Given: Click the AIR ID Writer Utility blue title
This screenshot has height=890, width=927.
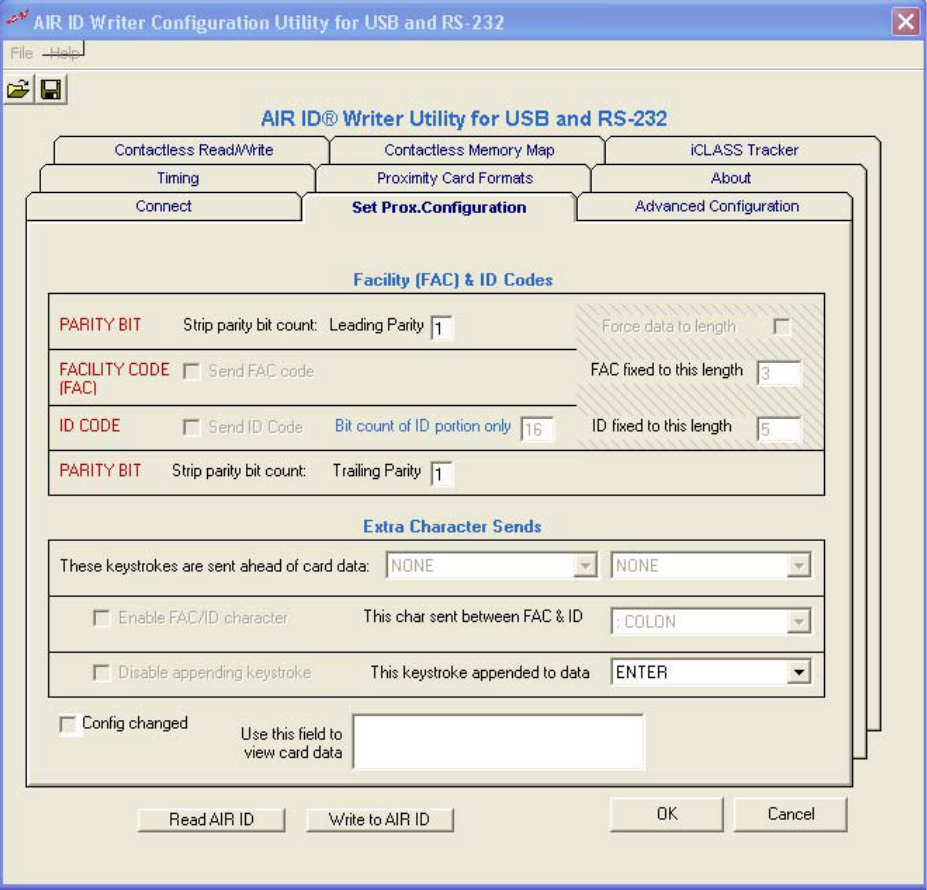Looking at the screenshot, I should point(464,118).
